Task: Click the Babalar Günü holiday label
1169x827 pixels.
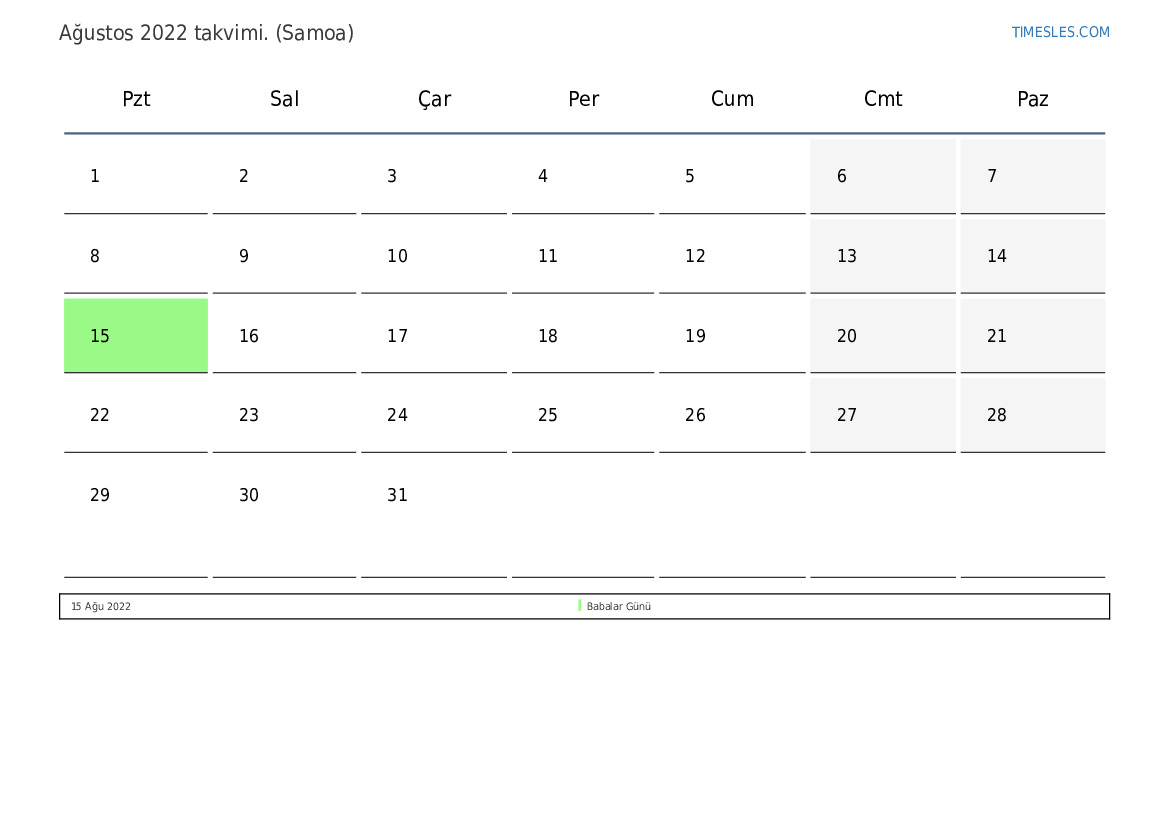Action: coord(619,607)
